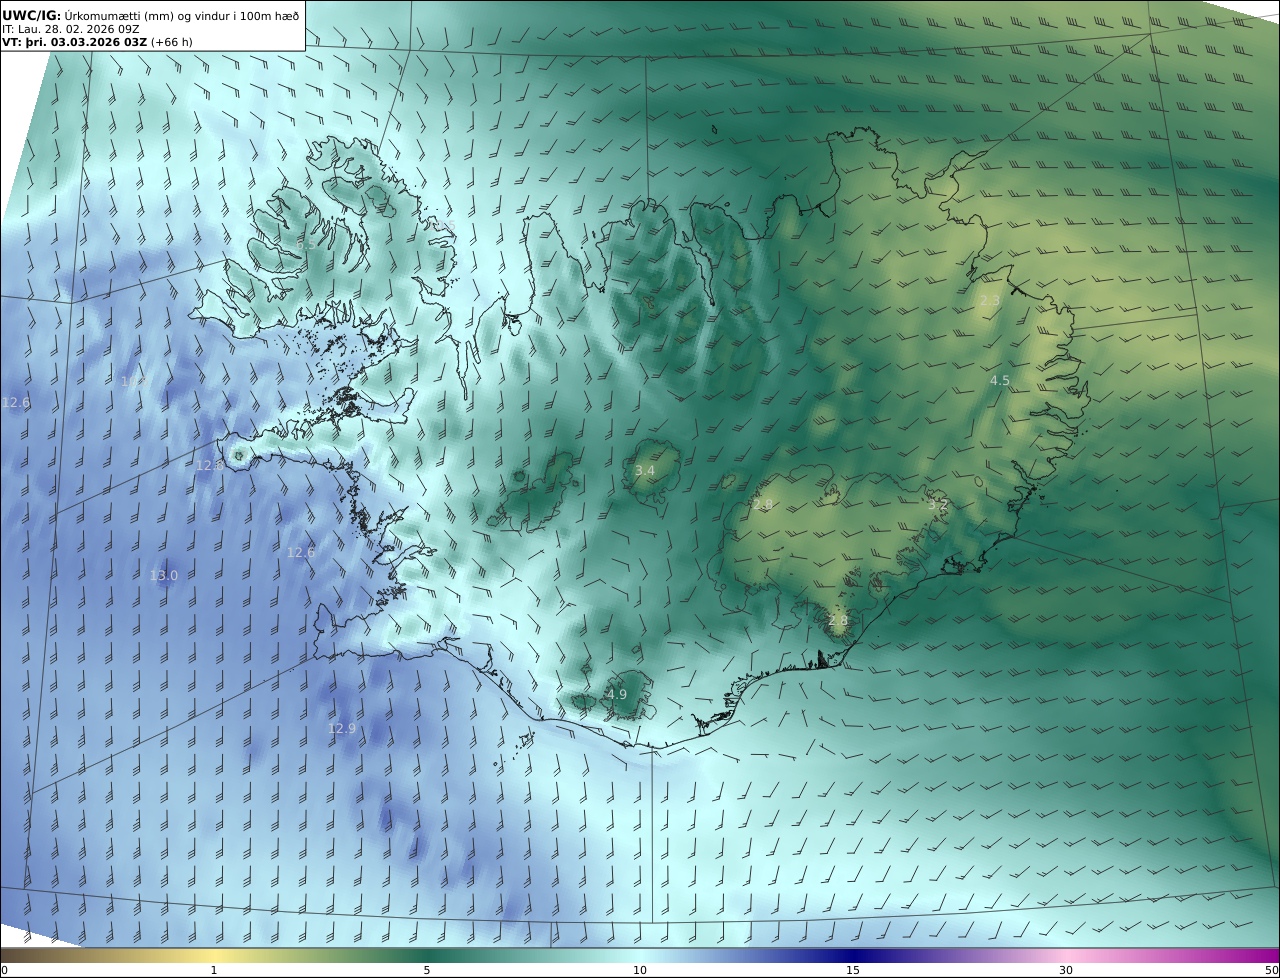The image size is (1280, 978).
Task: Click the 15 tick on the colour scale
Action: [x=853, y=970]
